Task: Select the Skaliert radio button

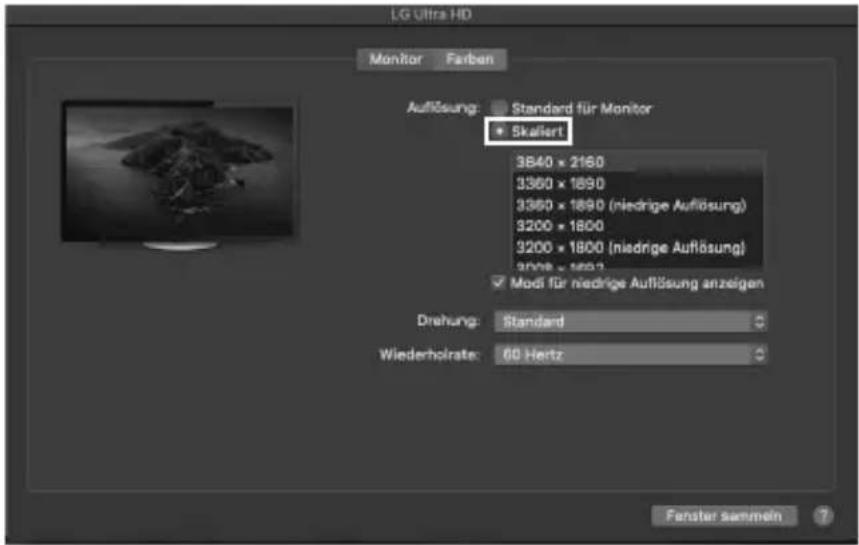Action: coord(499,131)
